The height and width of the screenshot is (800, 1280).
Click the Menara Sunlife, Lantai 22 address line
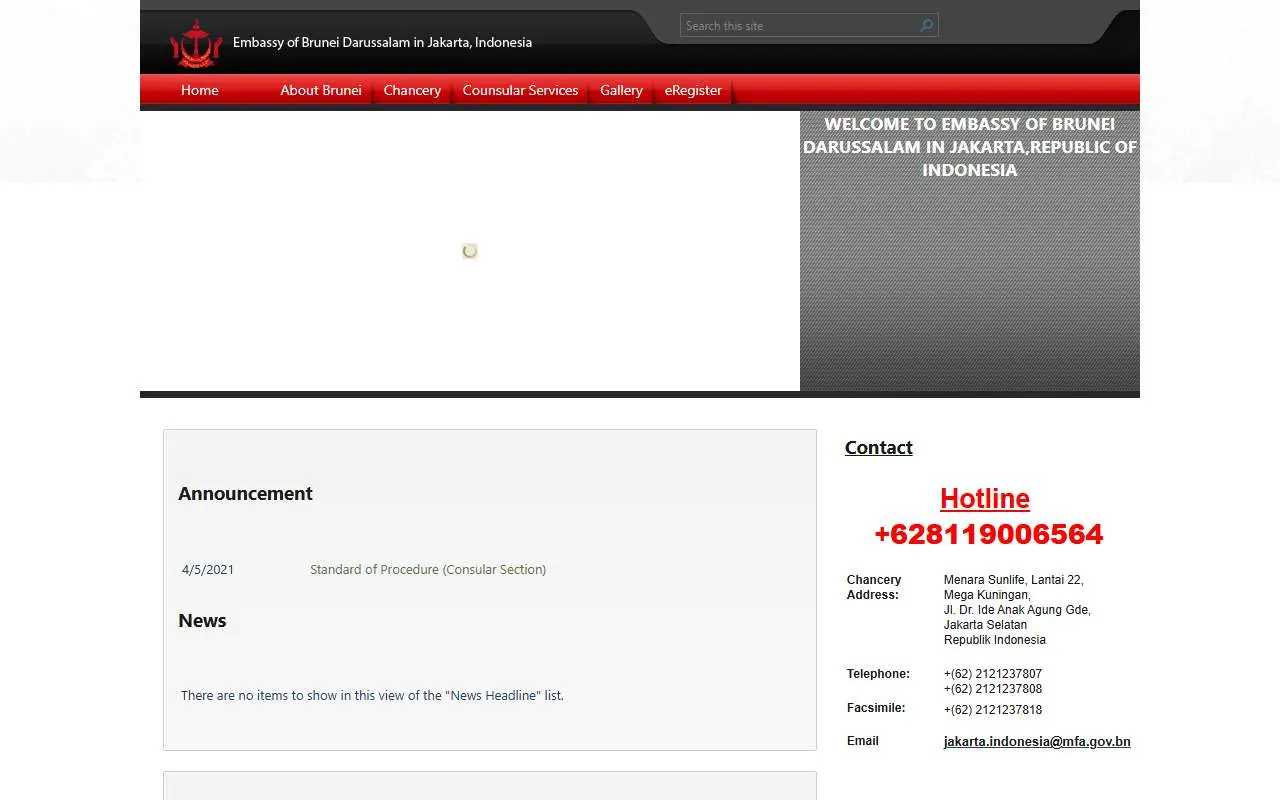tap(1014, 580)
